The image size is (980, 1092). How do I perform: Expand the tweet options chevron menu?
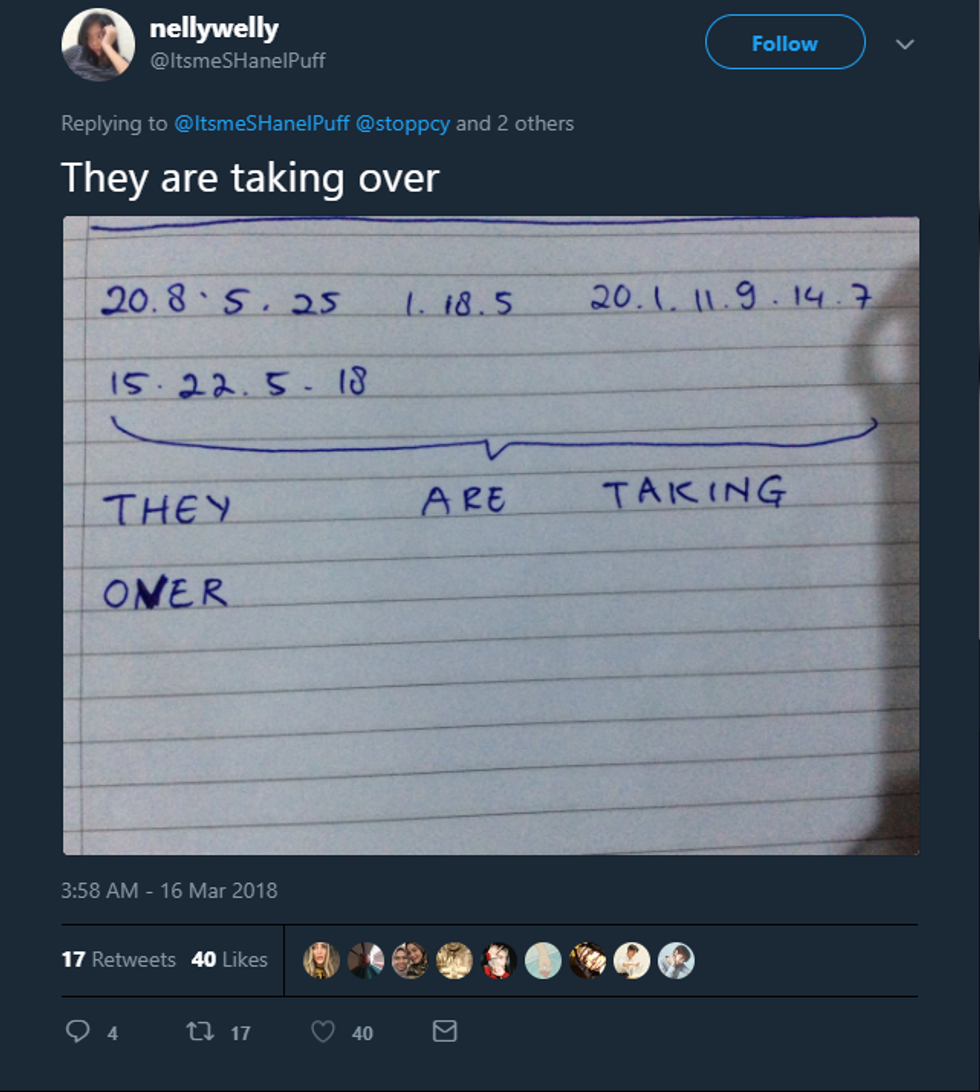pyautogui.click(x=905, y=44)
